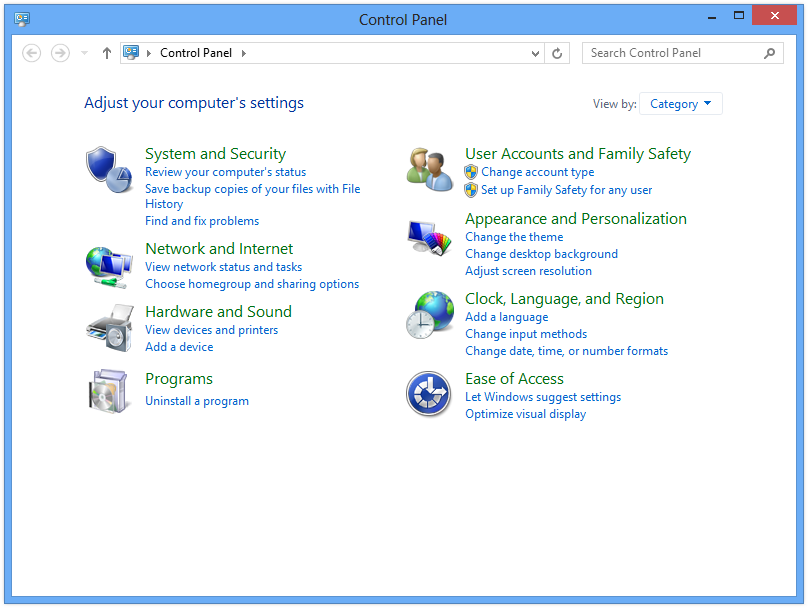Go up one level with arrow
808x608 pixels.
pyautogui.click(x=107, y=53)
